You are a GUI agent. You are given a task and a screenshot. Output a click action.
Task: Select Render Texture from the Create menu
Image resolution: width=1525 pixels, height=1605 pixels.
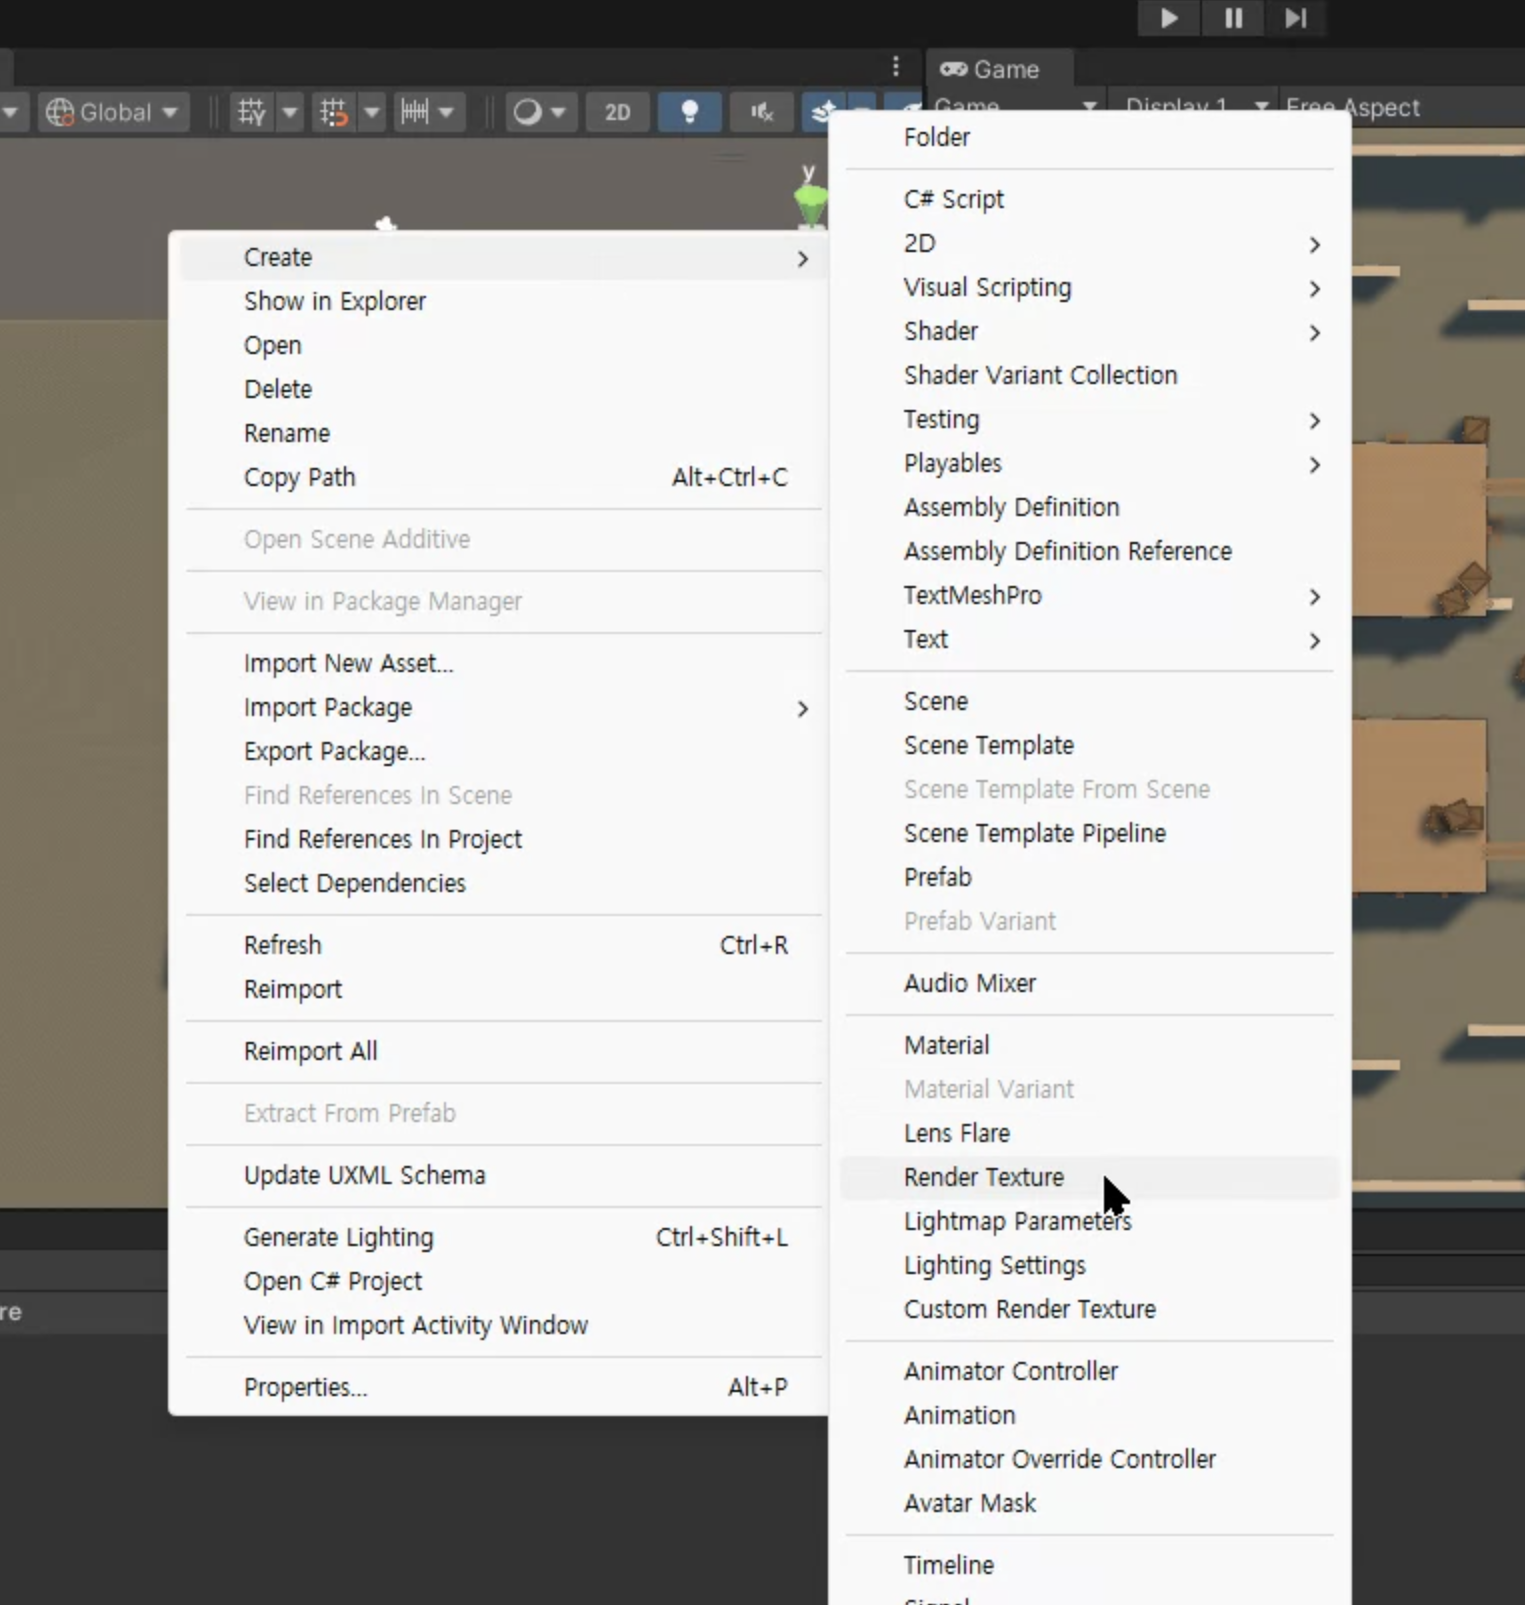[x=1090, y=1177]
